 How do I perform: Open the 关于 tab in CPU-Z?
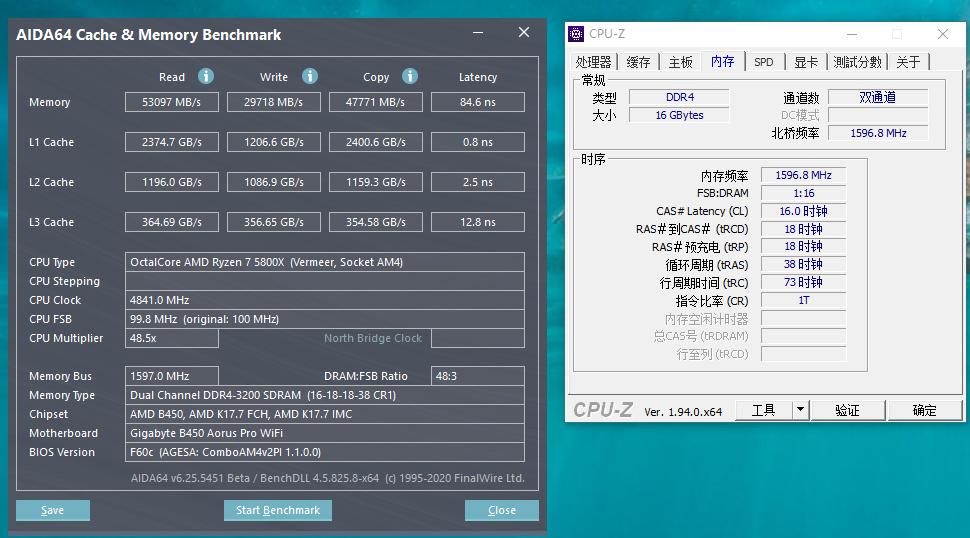[908, 62]
